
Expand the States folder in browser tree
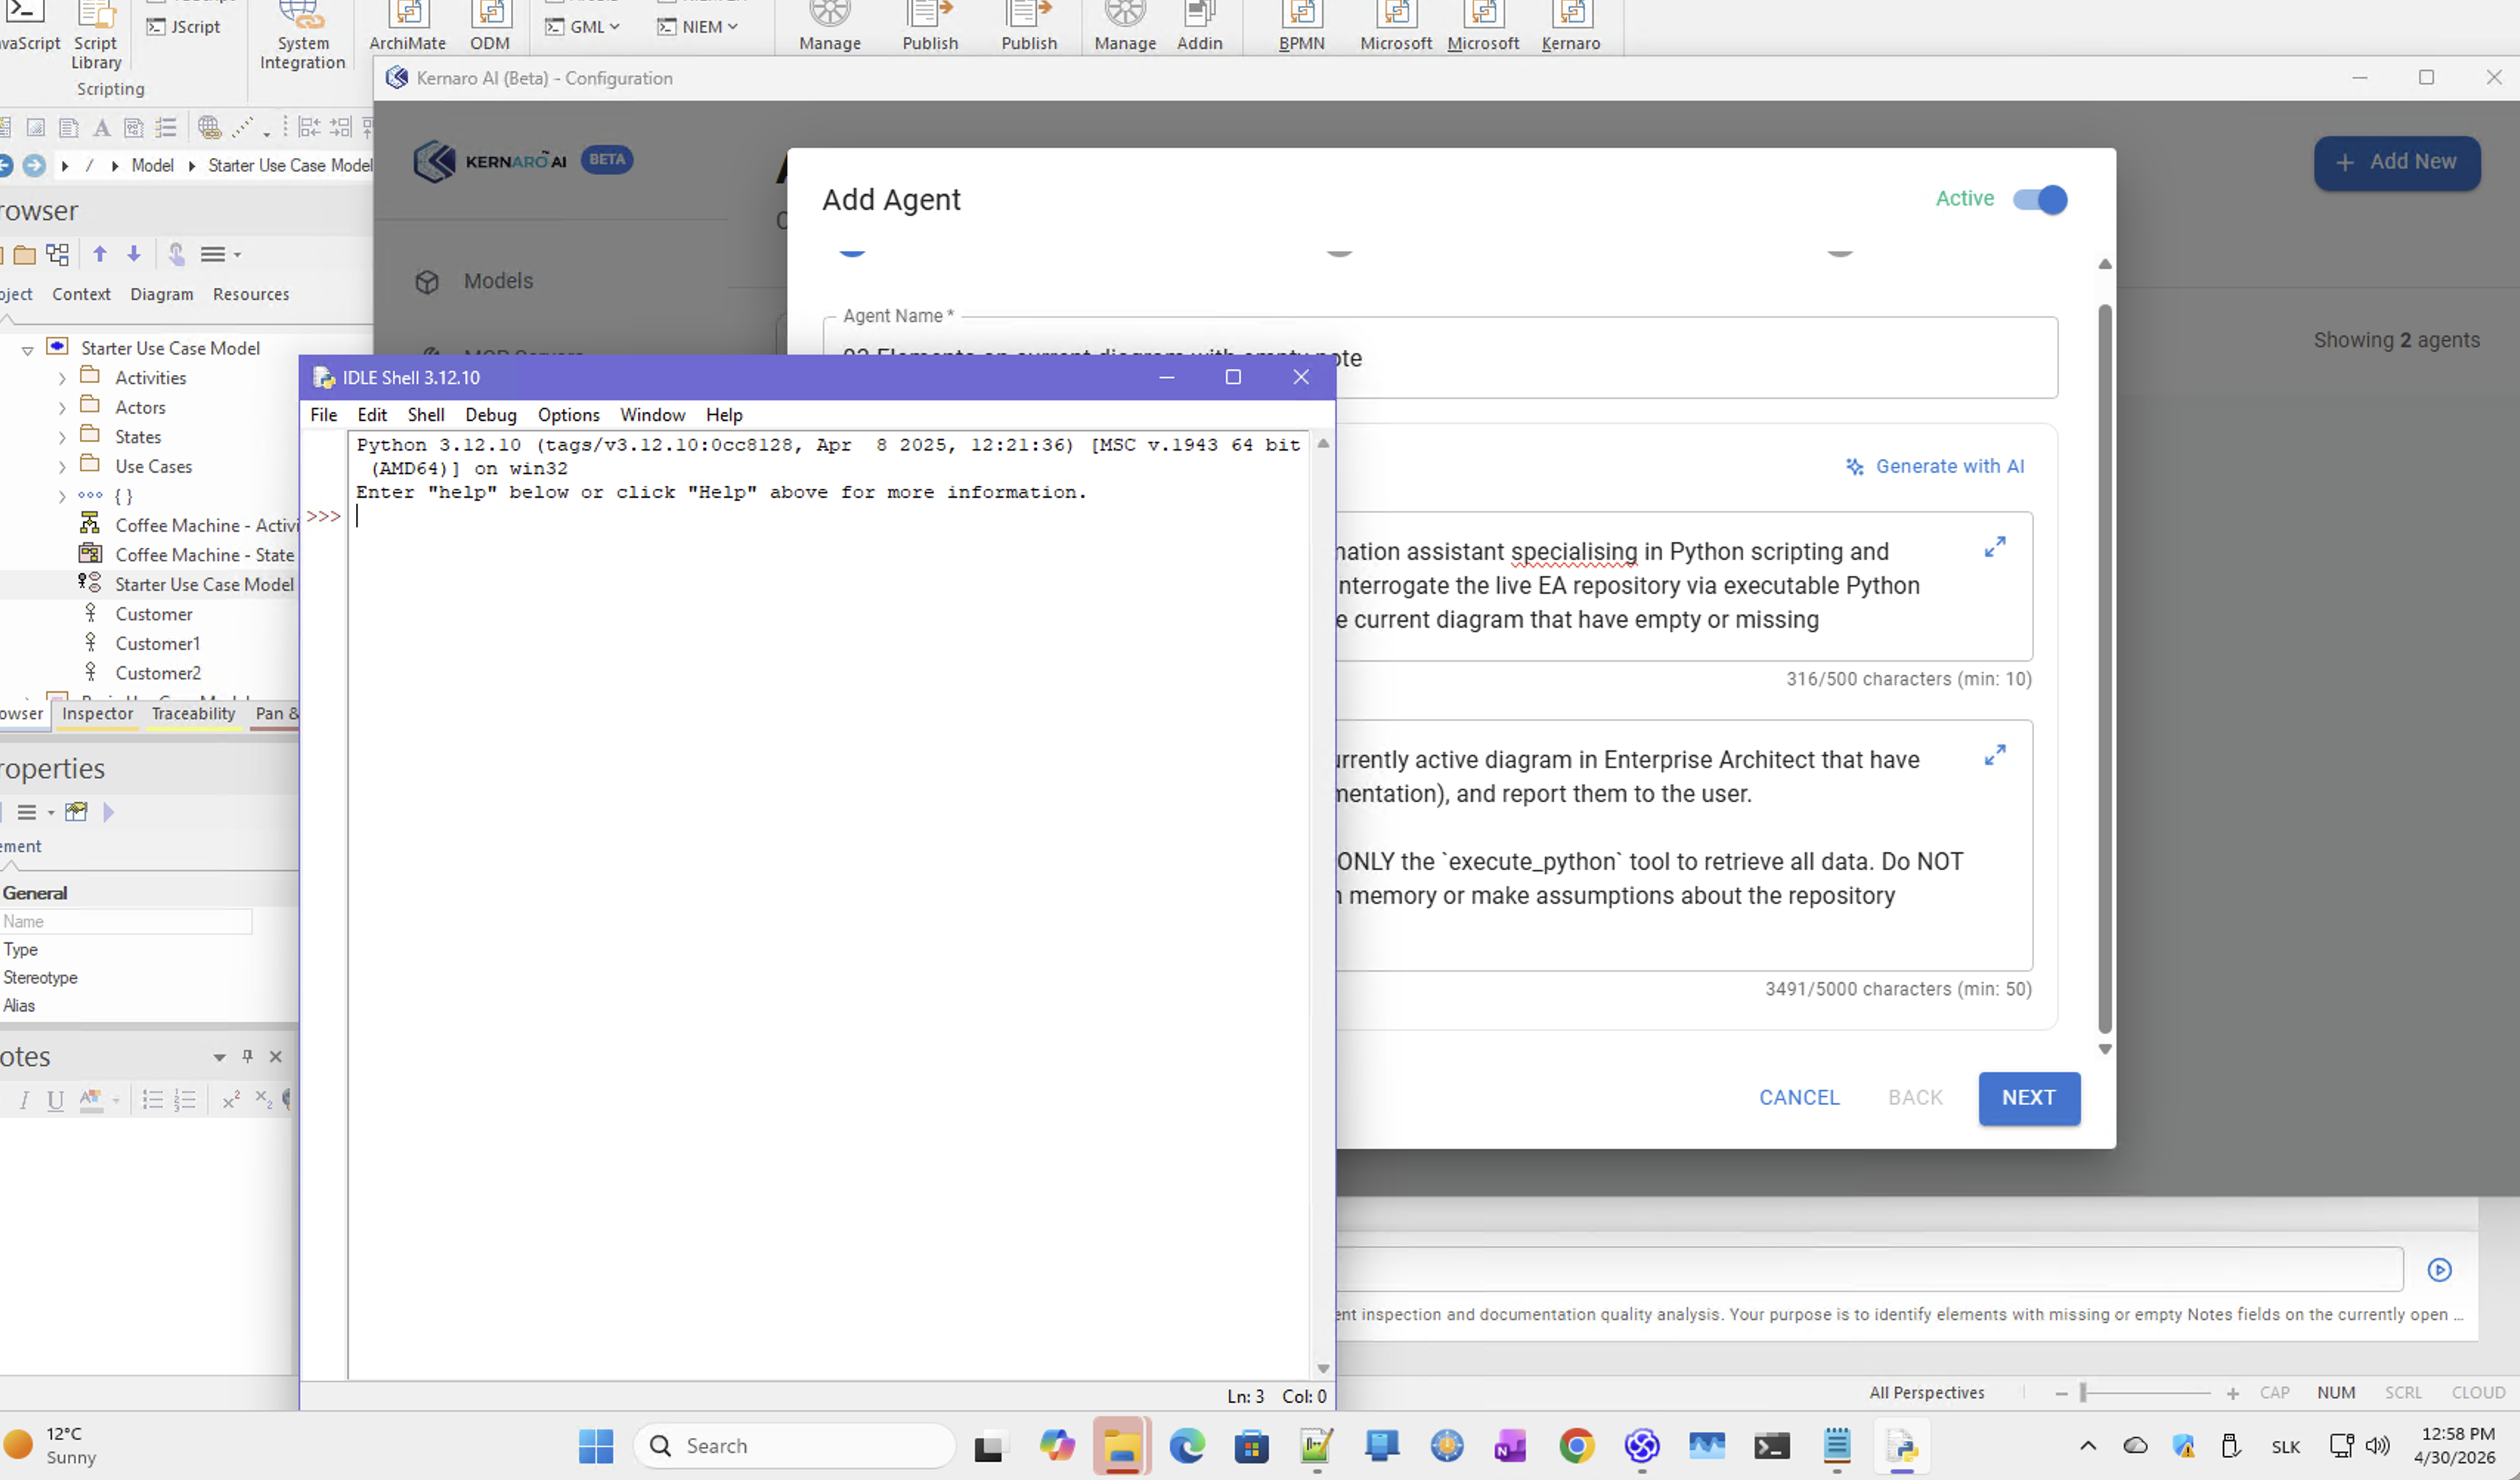click(x=62, y=438)
